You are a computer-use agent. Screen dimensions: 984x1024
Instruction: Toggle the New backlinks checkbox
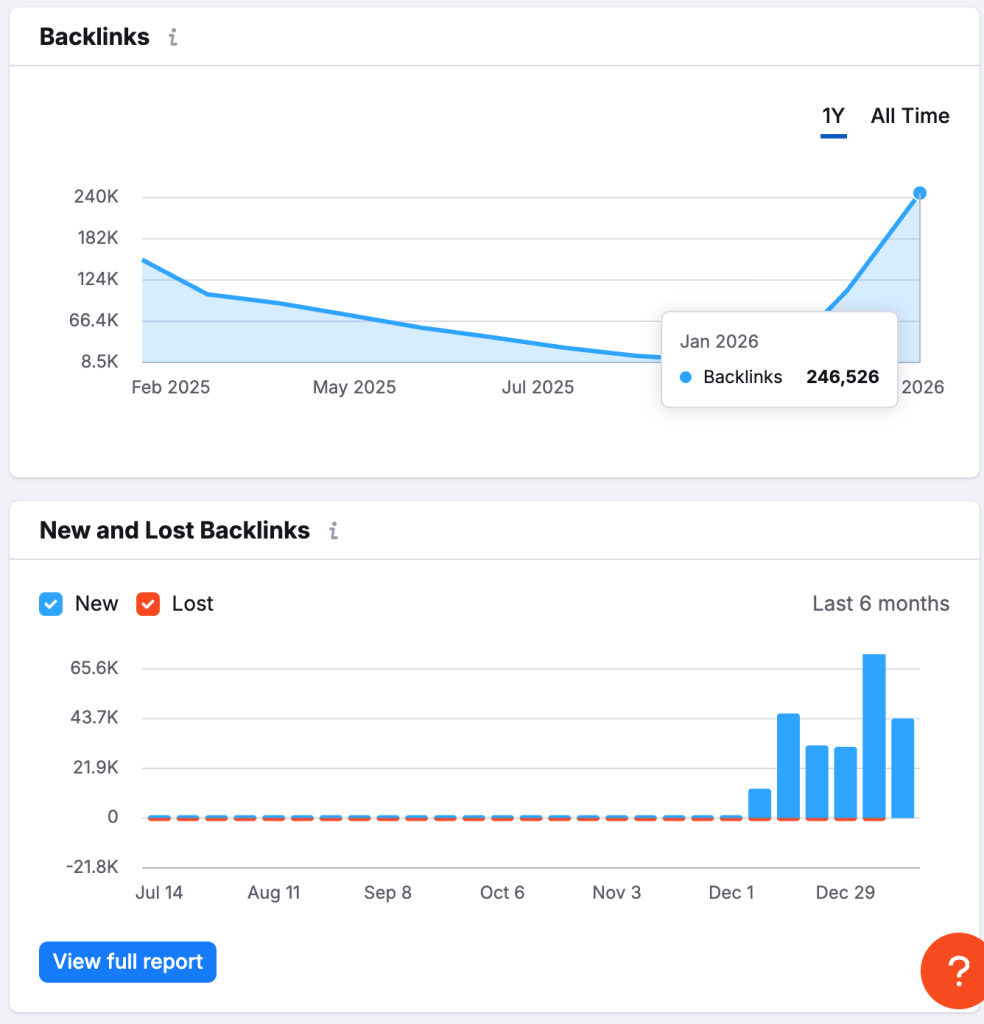[x=51, y=604]
